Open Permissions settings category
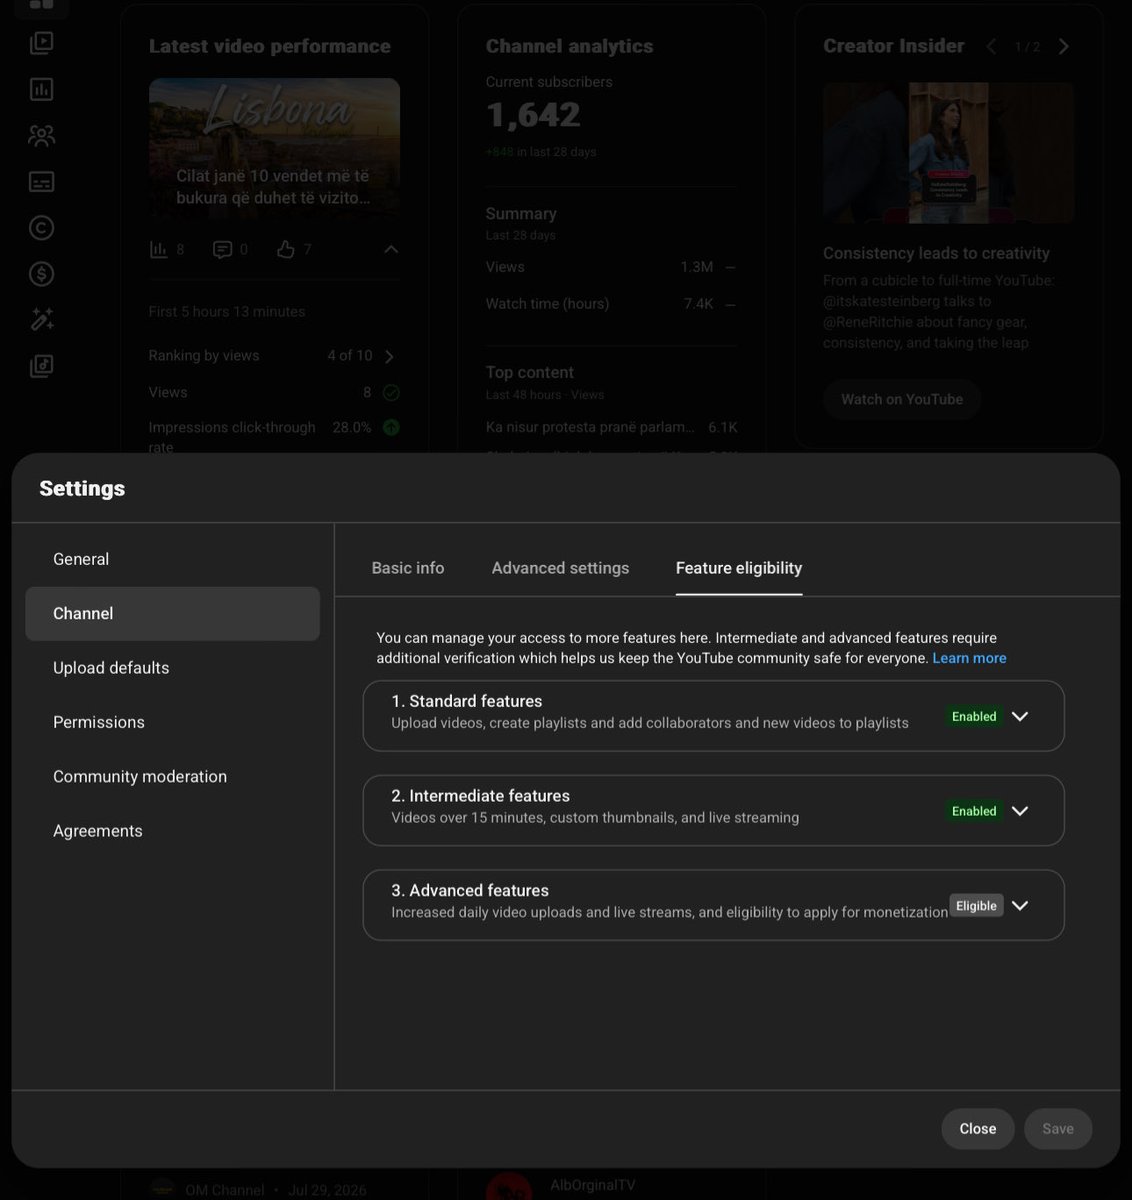The height and width of the screenshot is (1200, 1132). [x=172, y=722]
